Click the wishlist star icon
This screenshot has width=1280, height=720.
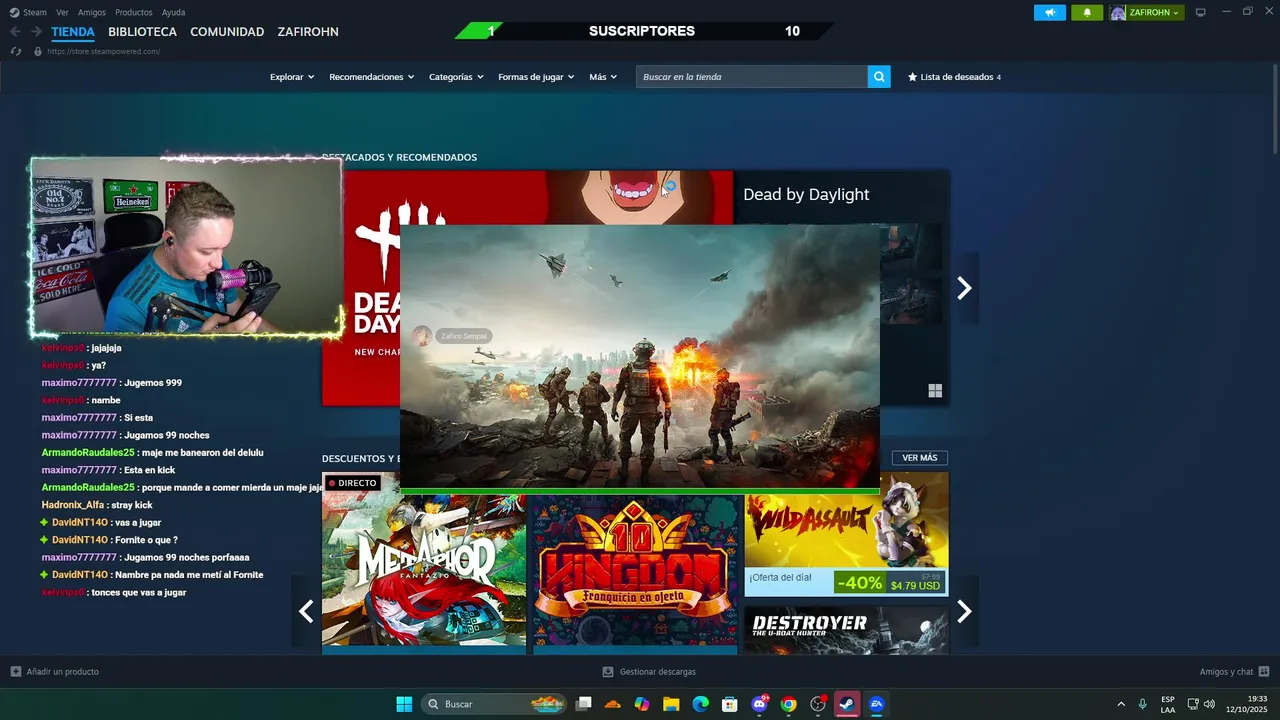tap(912, 77)
